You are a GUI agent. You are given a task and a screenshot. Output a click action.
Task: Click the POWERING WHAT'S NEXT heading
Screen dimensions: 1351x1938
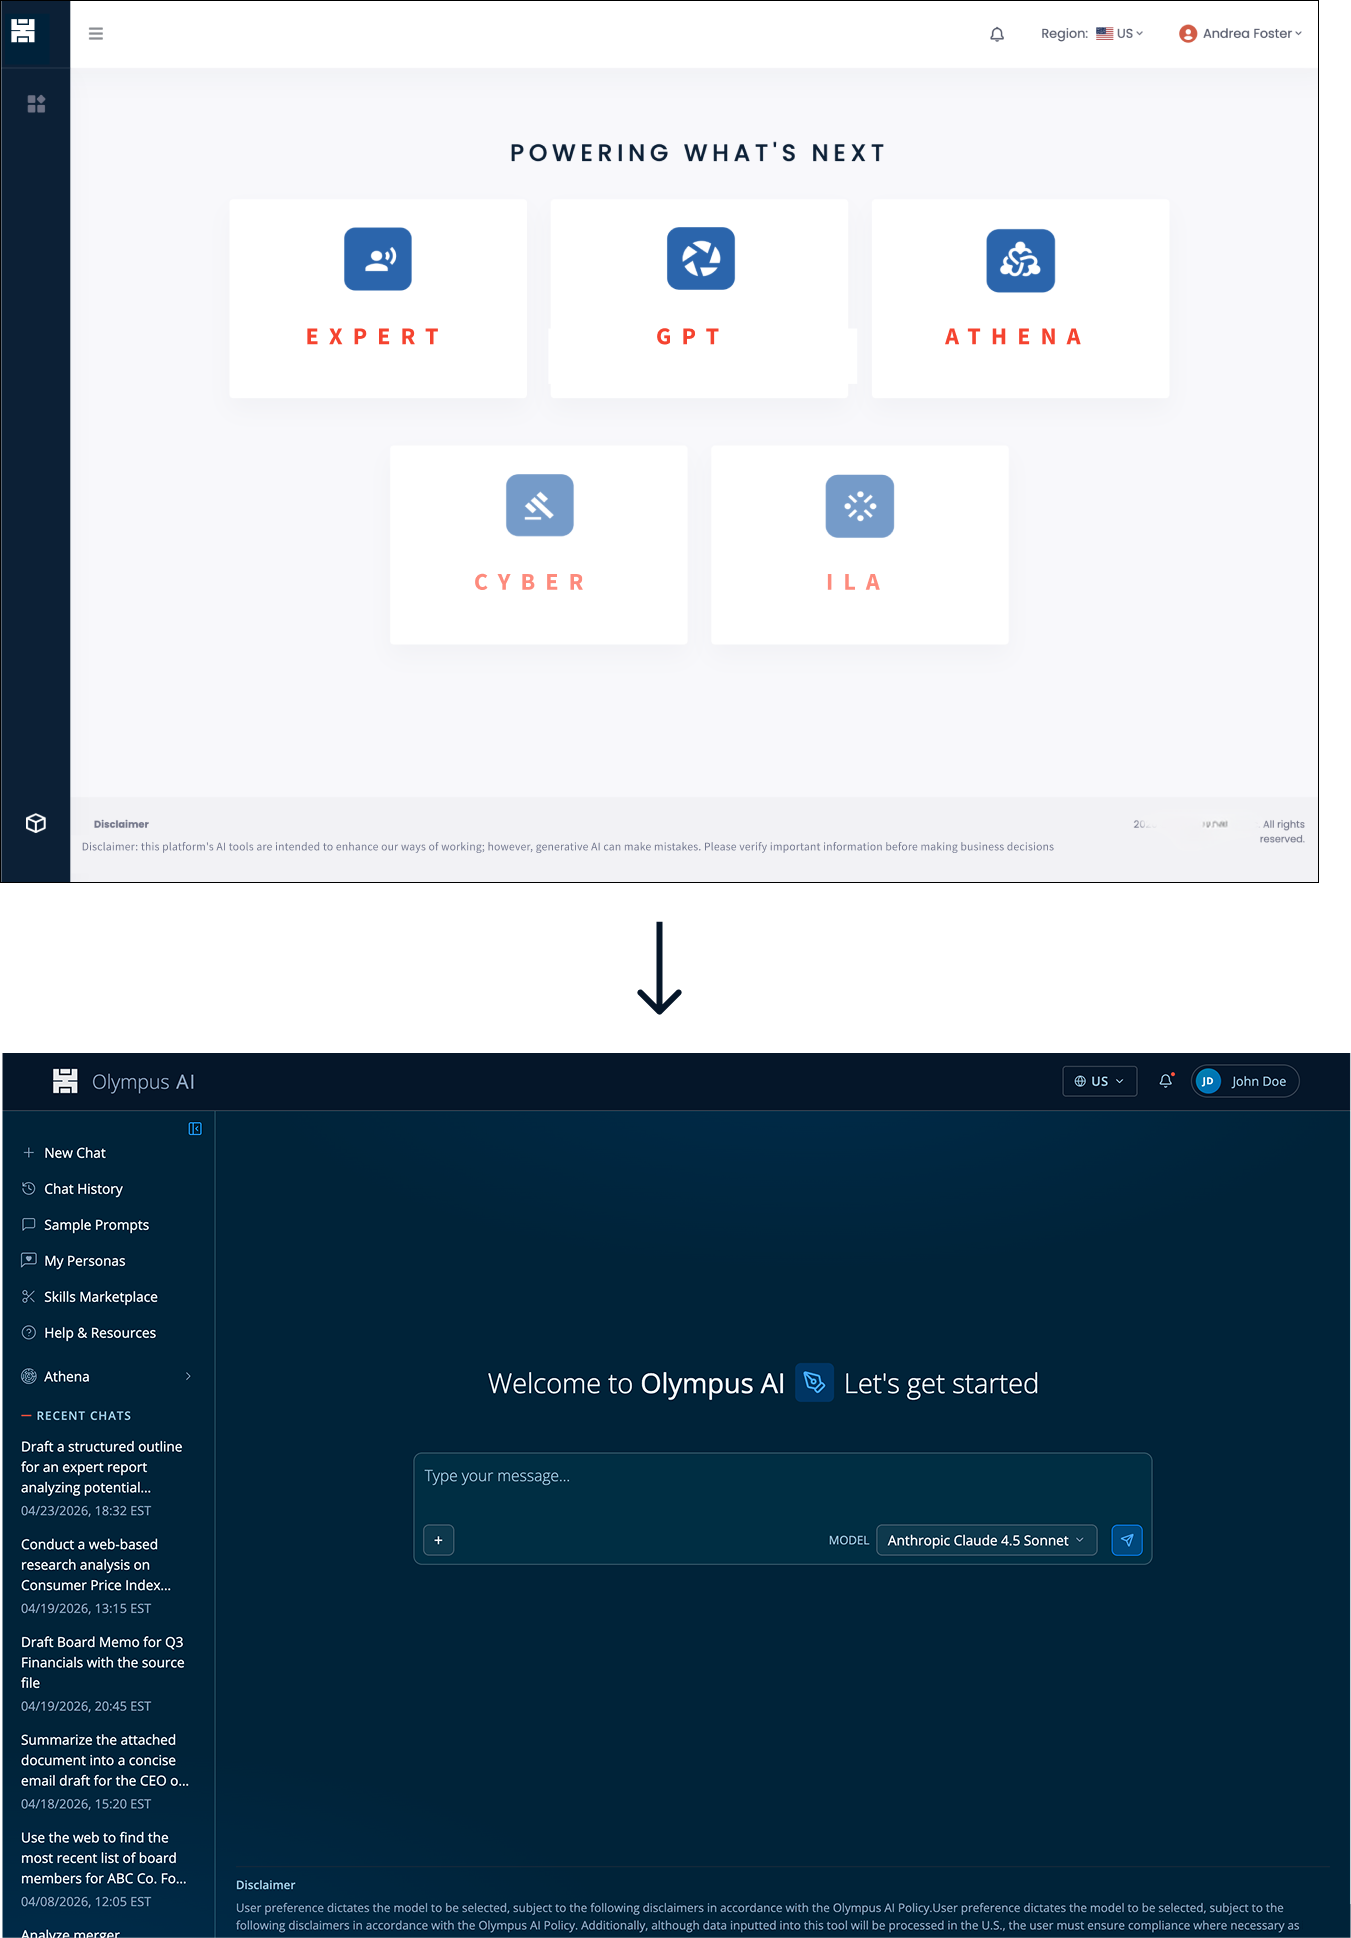(698, 153)
